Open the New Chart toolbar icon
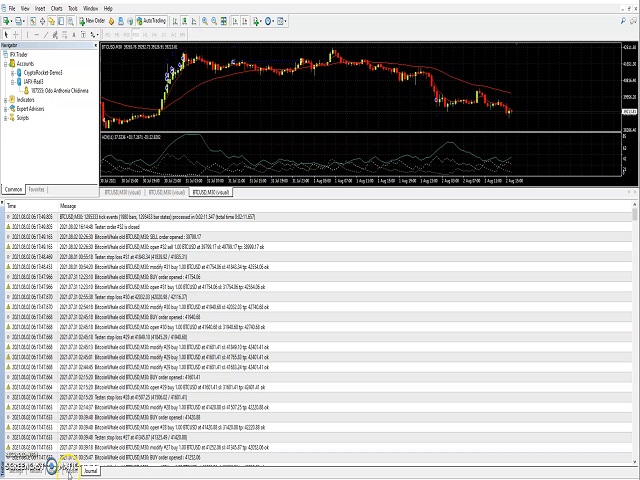Screen dimensions: 640x480 [7, 21]
